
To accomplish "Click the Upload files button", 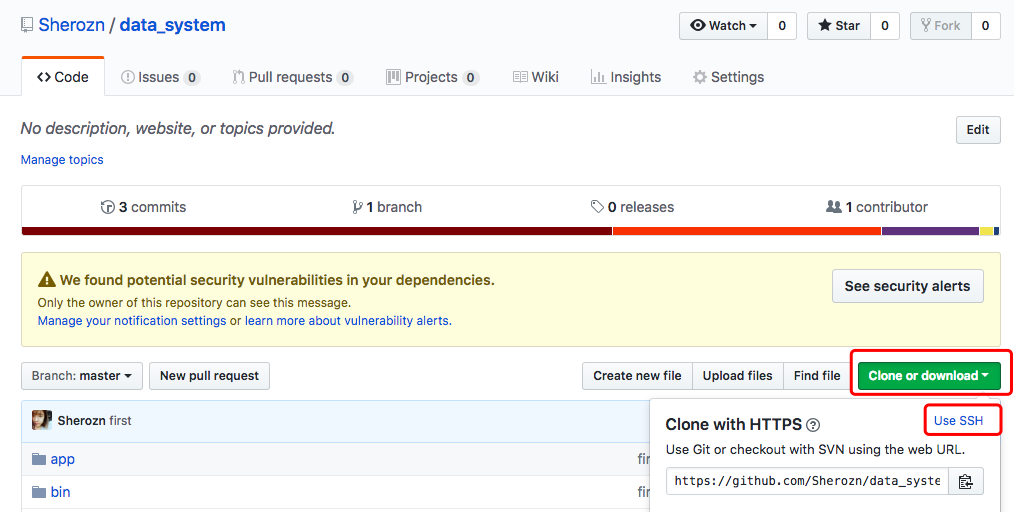I will [x=737, y=376].
